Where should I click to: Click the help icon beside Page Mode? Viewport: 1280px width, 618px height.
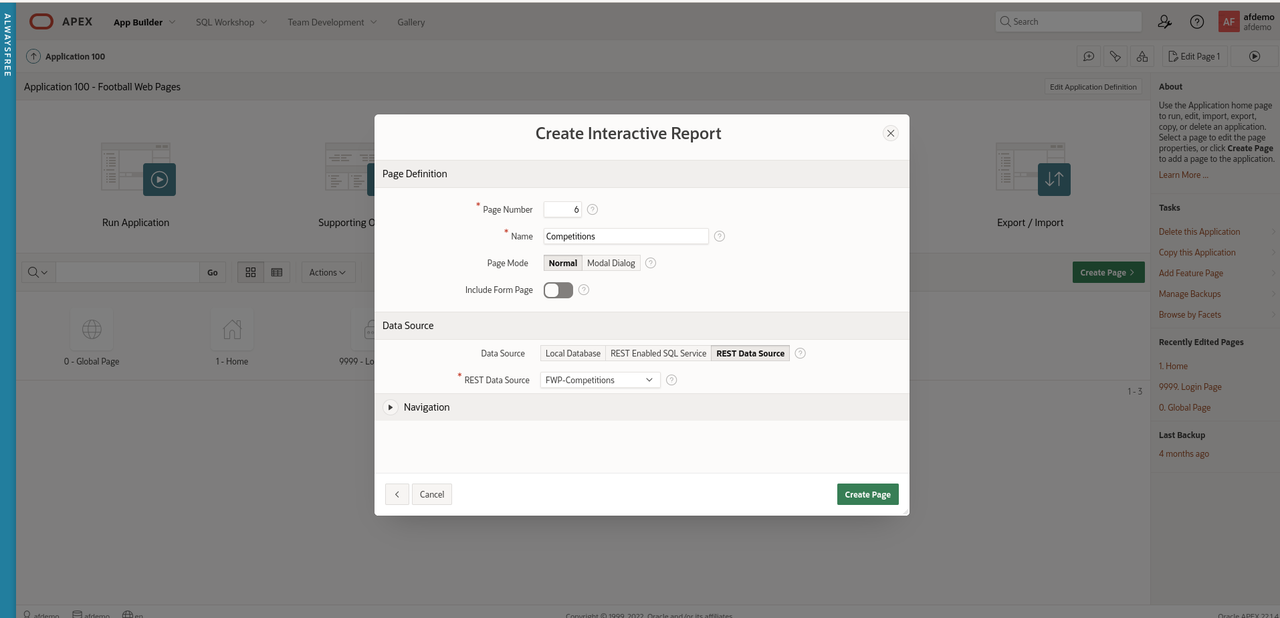pos(650,263)
